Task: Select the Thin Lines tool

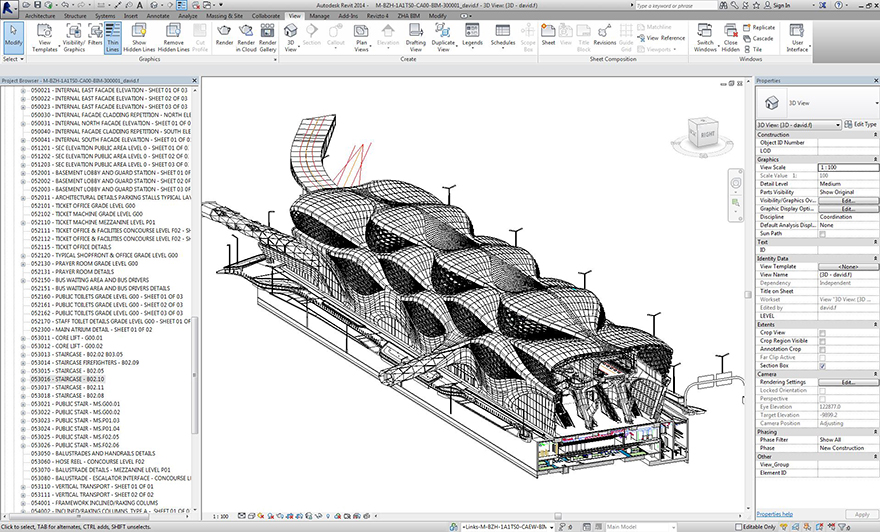Action: point(113,38)
